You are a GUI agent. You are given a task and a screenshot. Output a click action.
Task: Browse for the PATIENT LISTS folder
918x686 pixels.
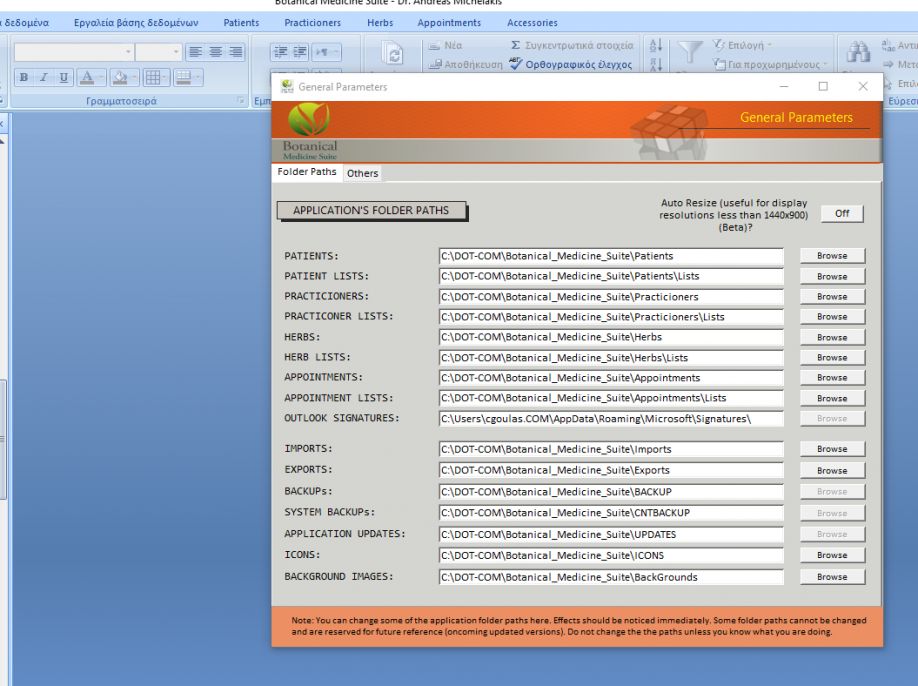point(832,276)
